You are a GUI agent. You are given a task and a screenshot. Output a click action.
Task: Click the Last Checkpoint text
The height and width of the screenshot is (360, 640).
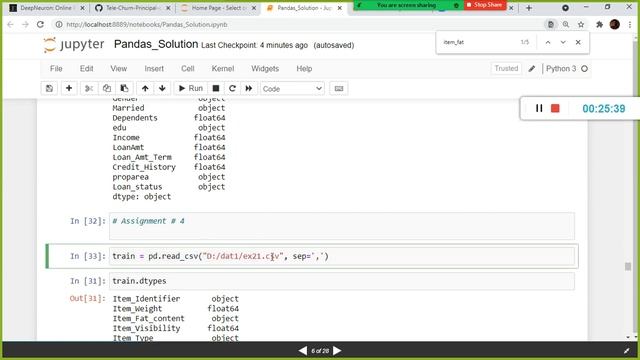254,45
